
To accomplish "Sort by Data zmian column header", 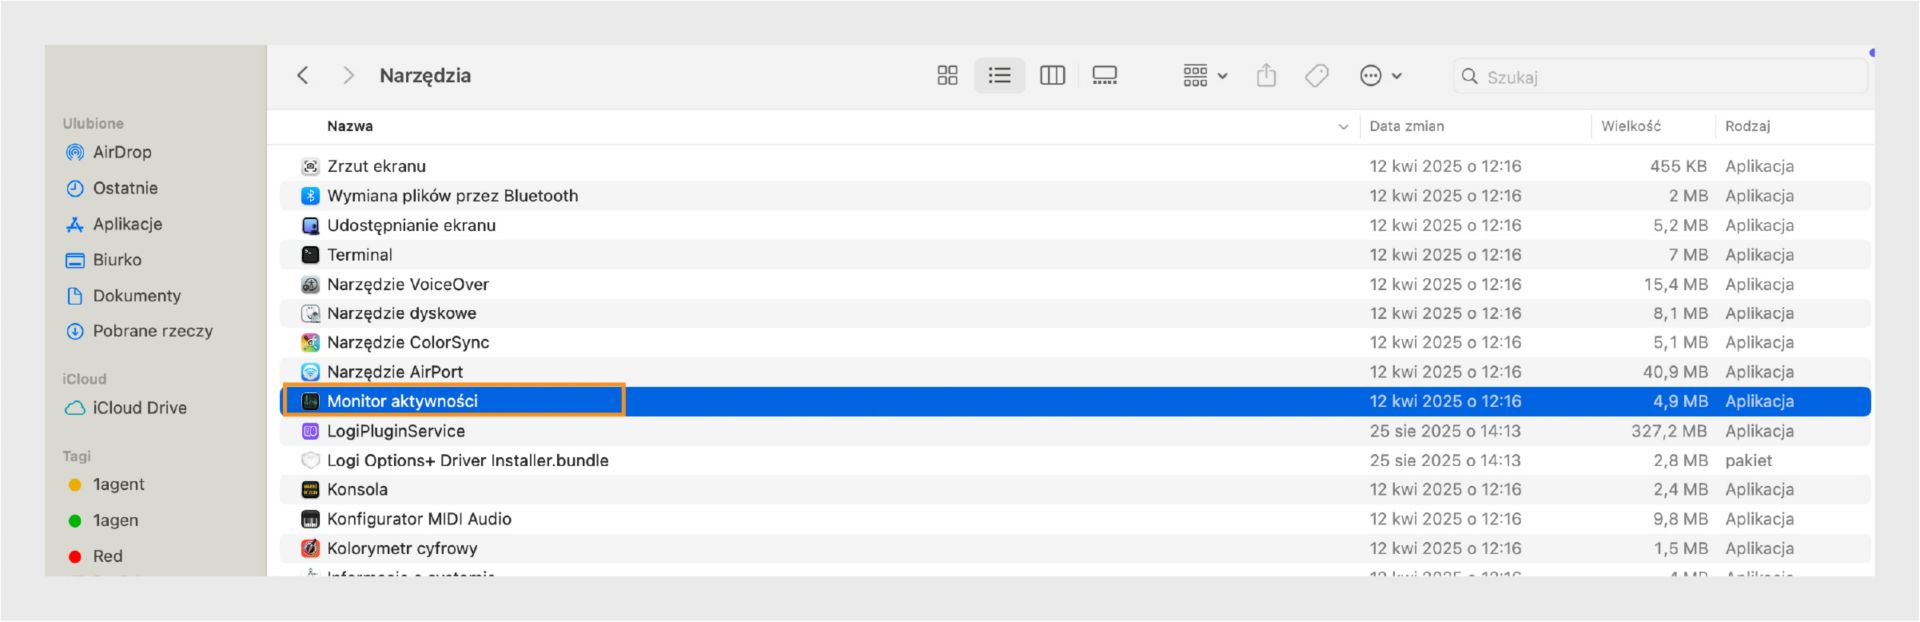I will pos(1406,126).
